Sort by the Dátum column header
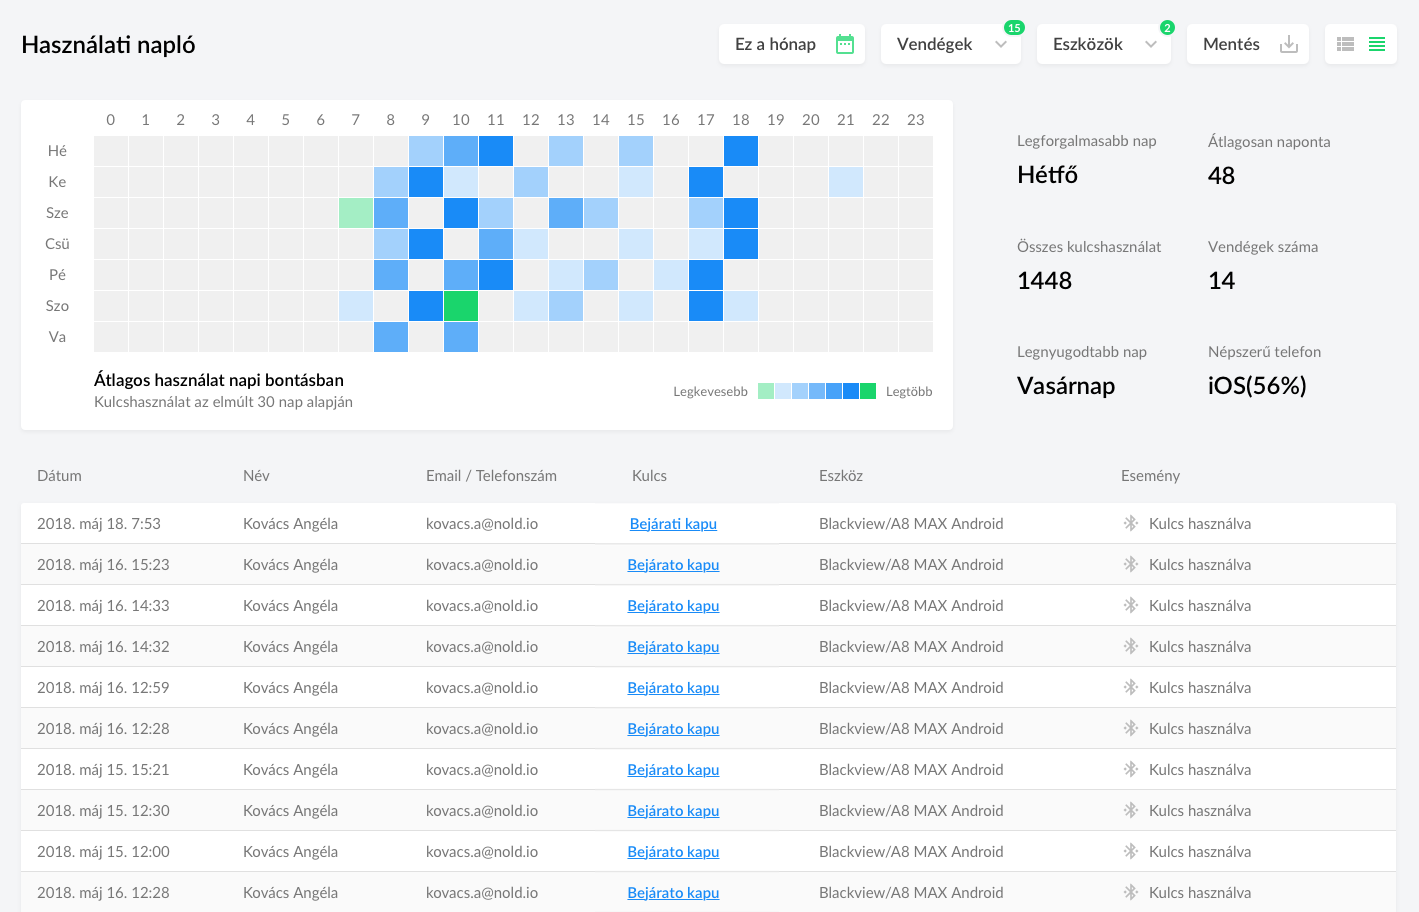 [59, 476]
